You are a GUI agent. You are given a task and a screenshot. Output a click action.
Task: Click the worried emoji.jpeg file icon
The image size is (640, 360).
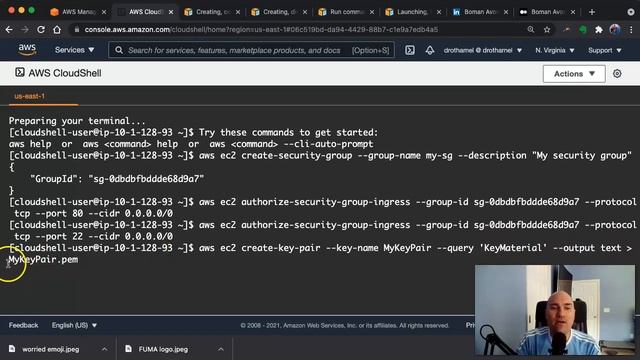12,349
